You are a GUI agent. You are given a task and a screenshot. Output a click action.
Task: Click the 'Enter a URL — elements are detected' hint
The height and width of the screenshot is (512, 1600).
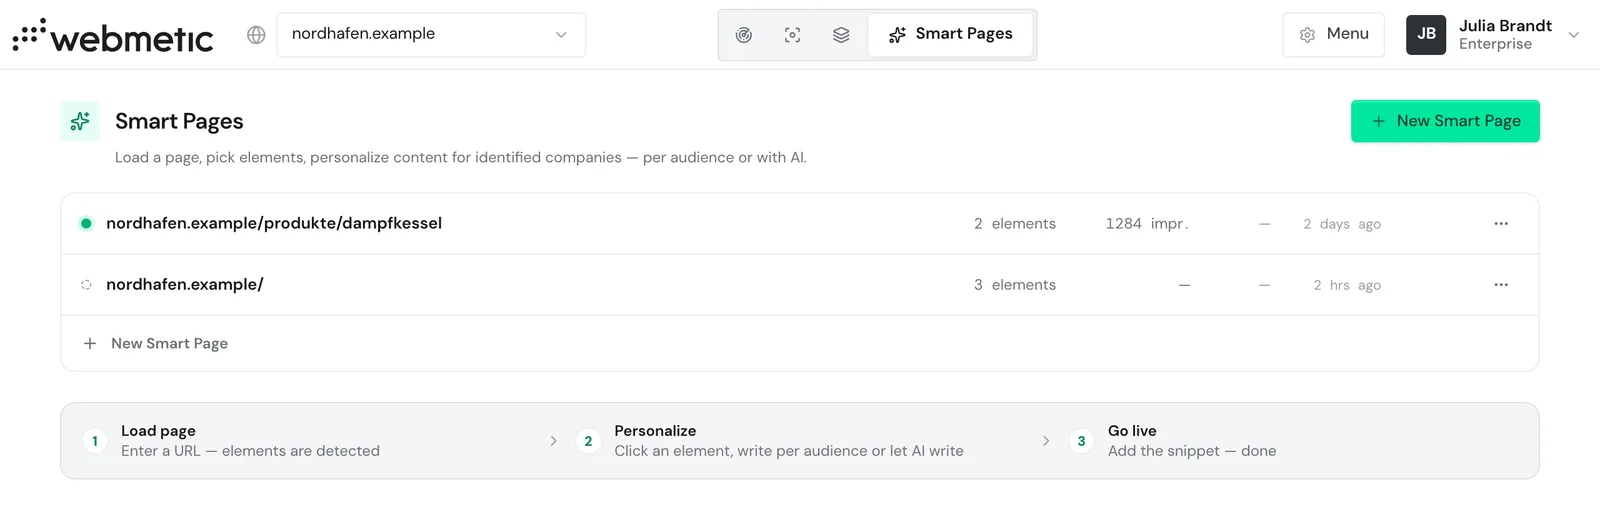pyautogui.click(x=250, y=451)
